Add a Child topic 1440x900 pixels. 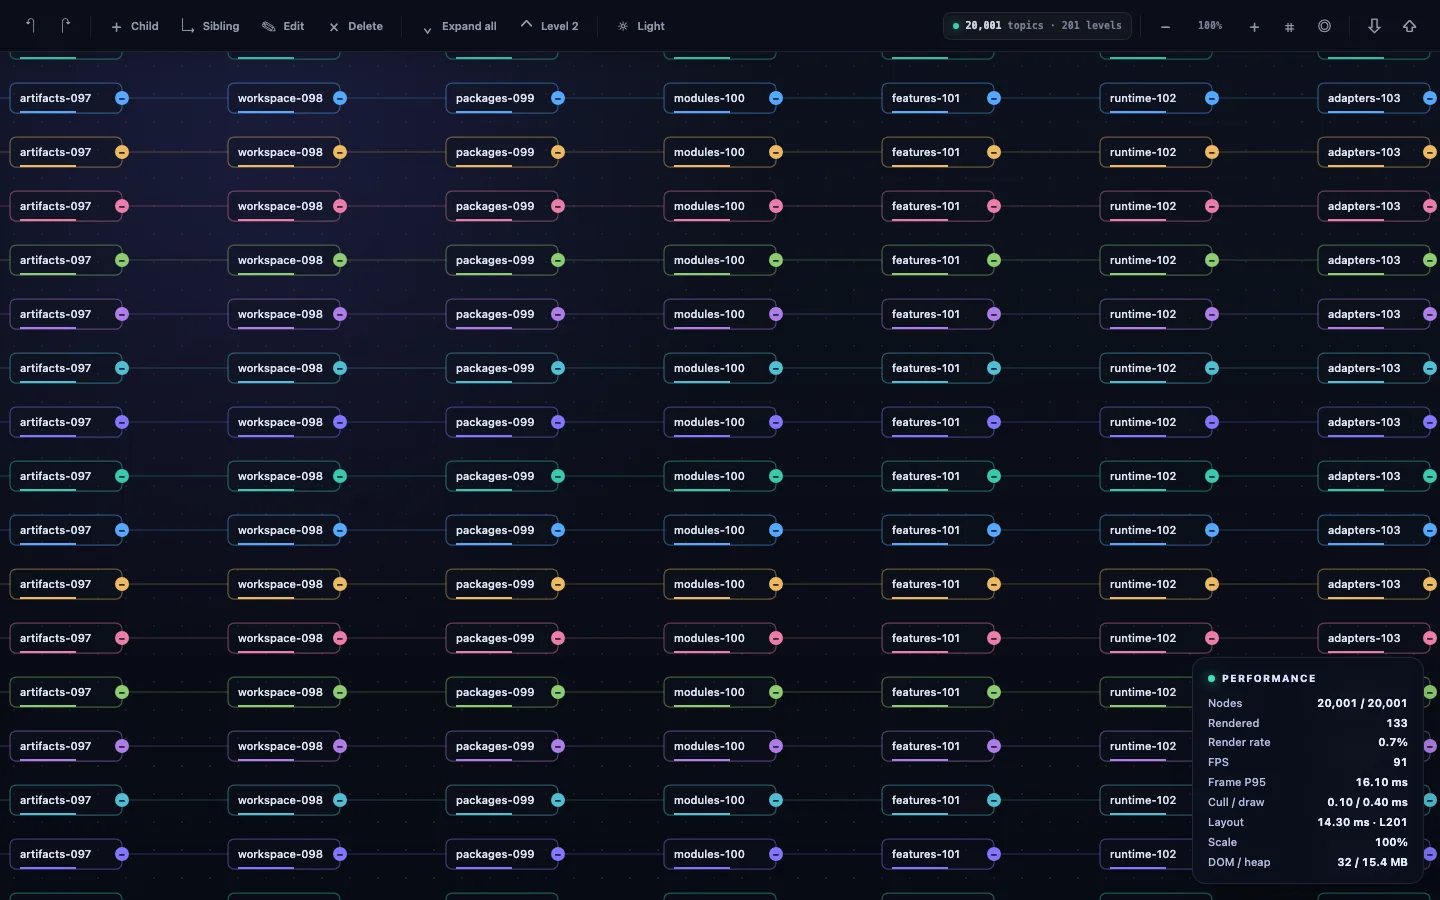pos(135,26)
